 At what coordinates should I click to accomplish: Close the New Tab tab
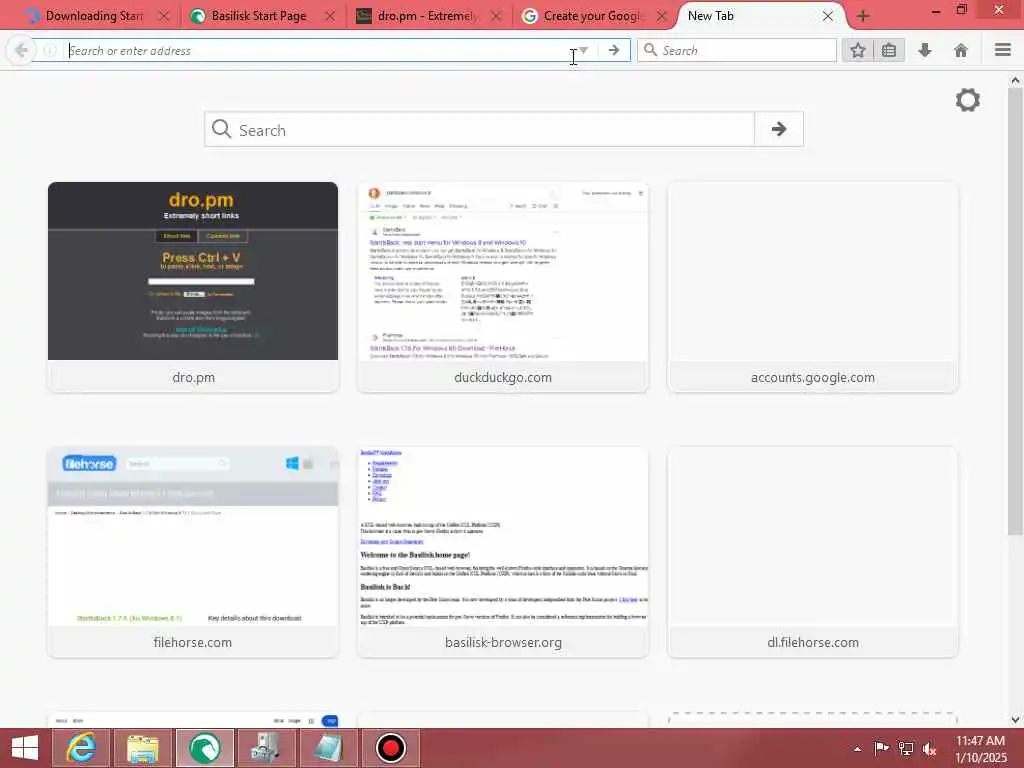[827, 16]
